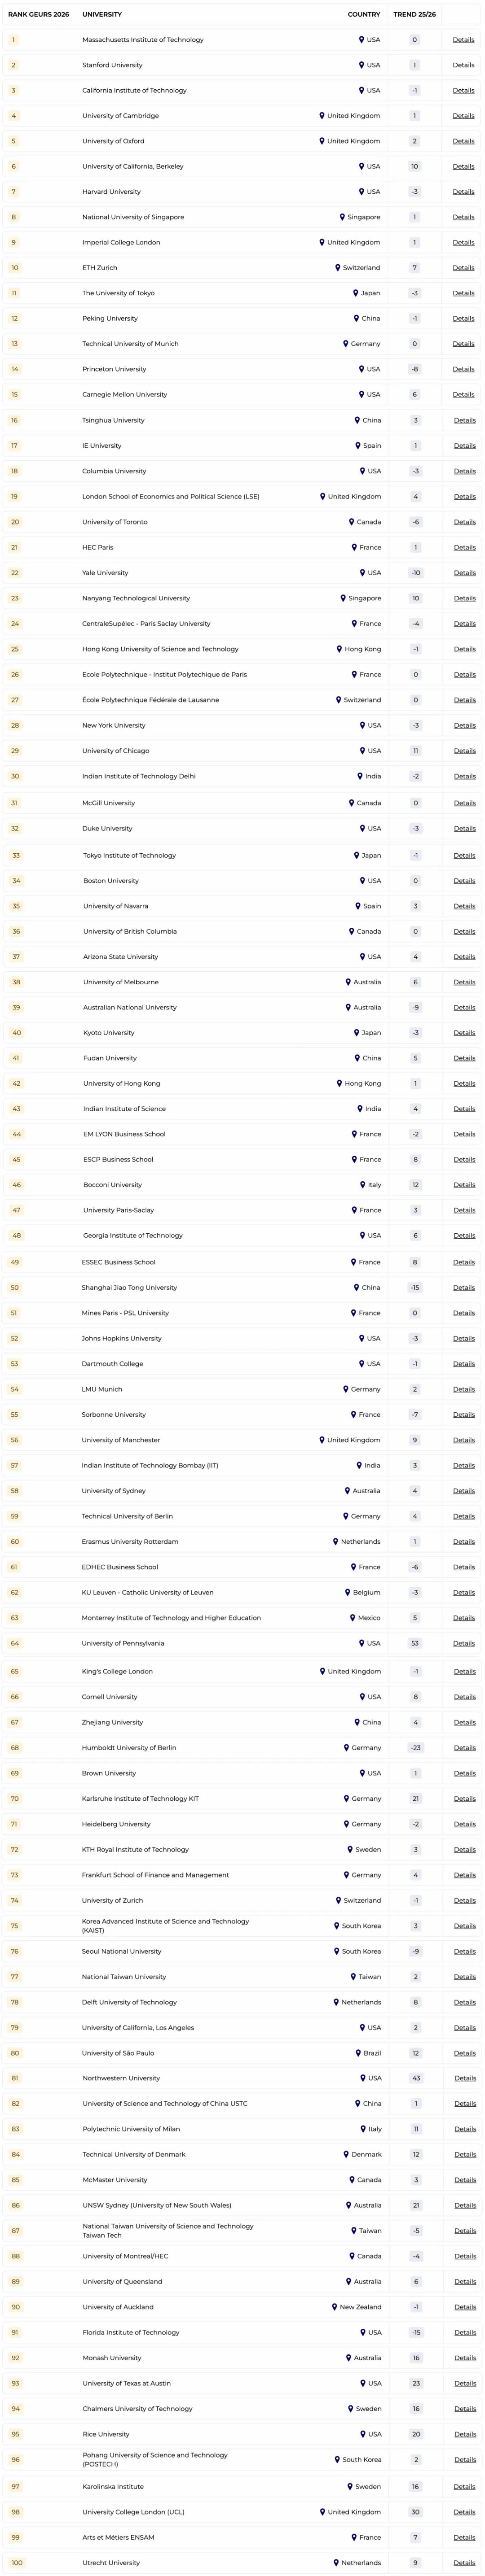Screen dimensions: 485x2576
Task: Open the Details link for Utrecht University
Action: click(x=464, y=2563)
